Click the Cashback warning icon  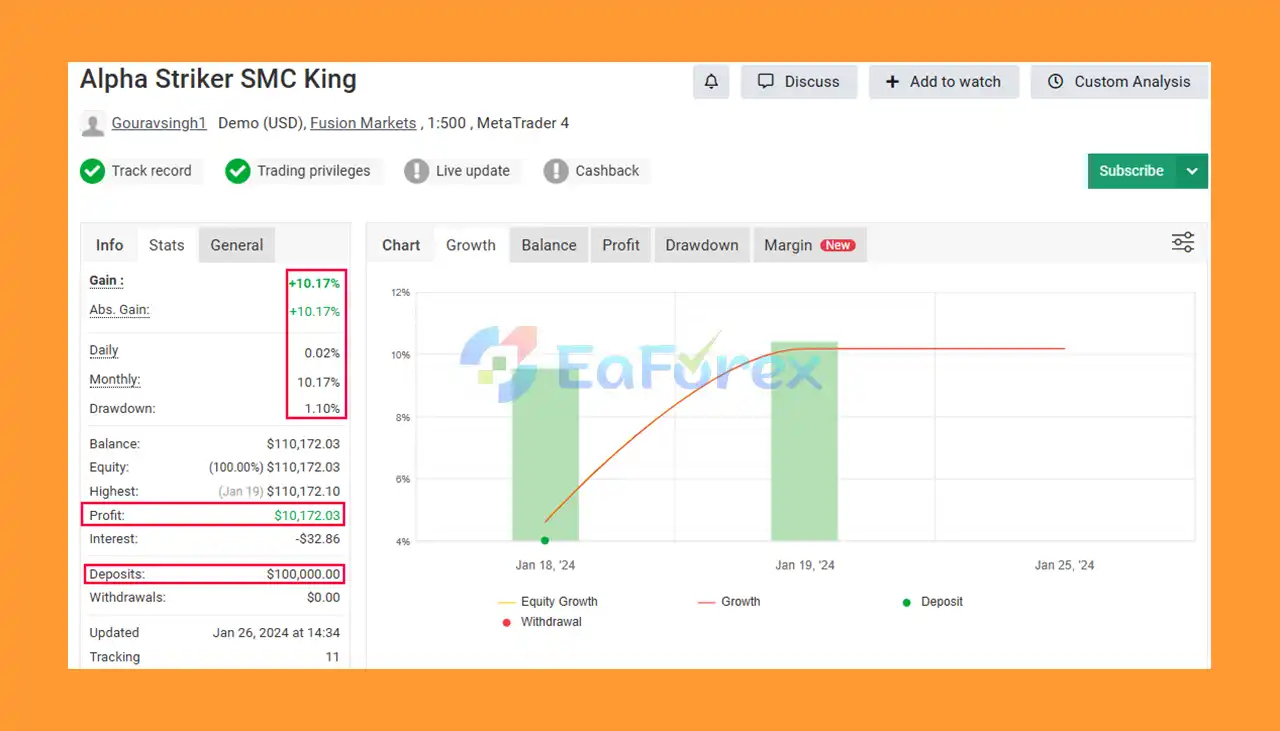coord(556,172)
